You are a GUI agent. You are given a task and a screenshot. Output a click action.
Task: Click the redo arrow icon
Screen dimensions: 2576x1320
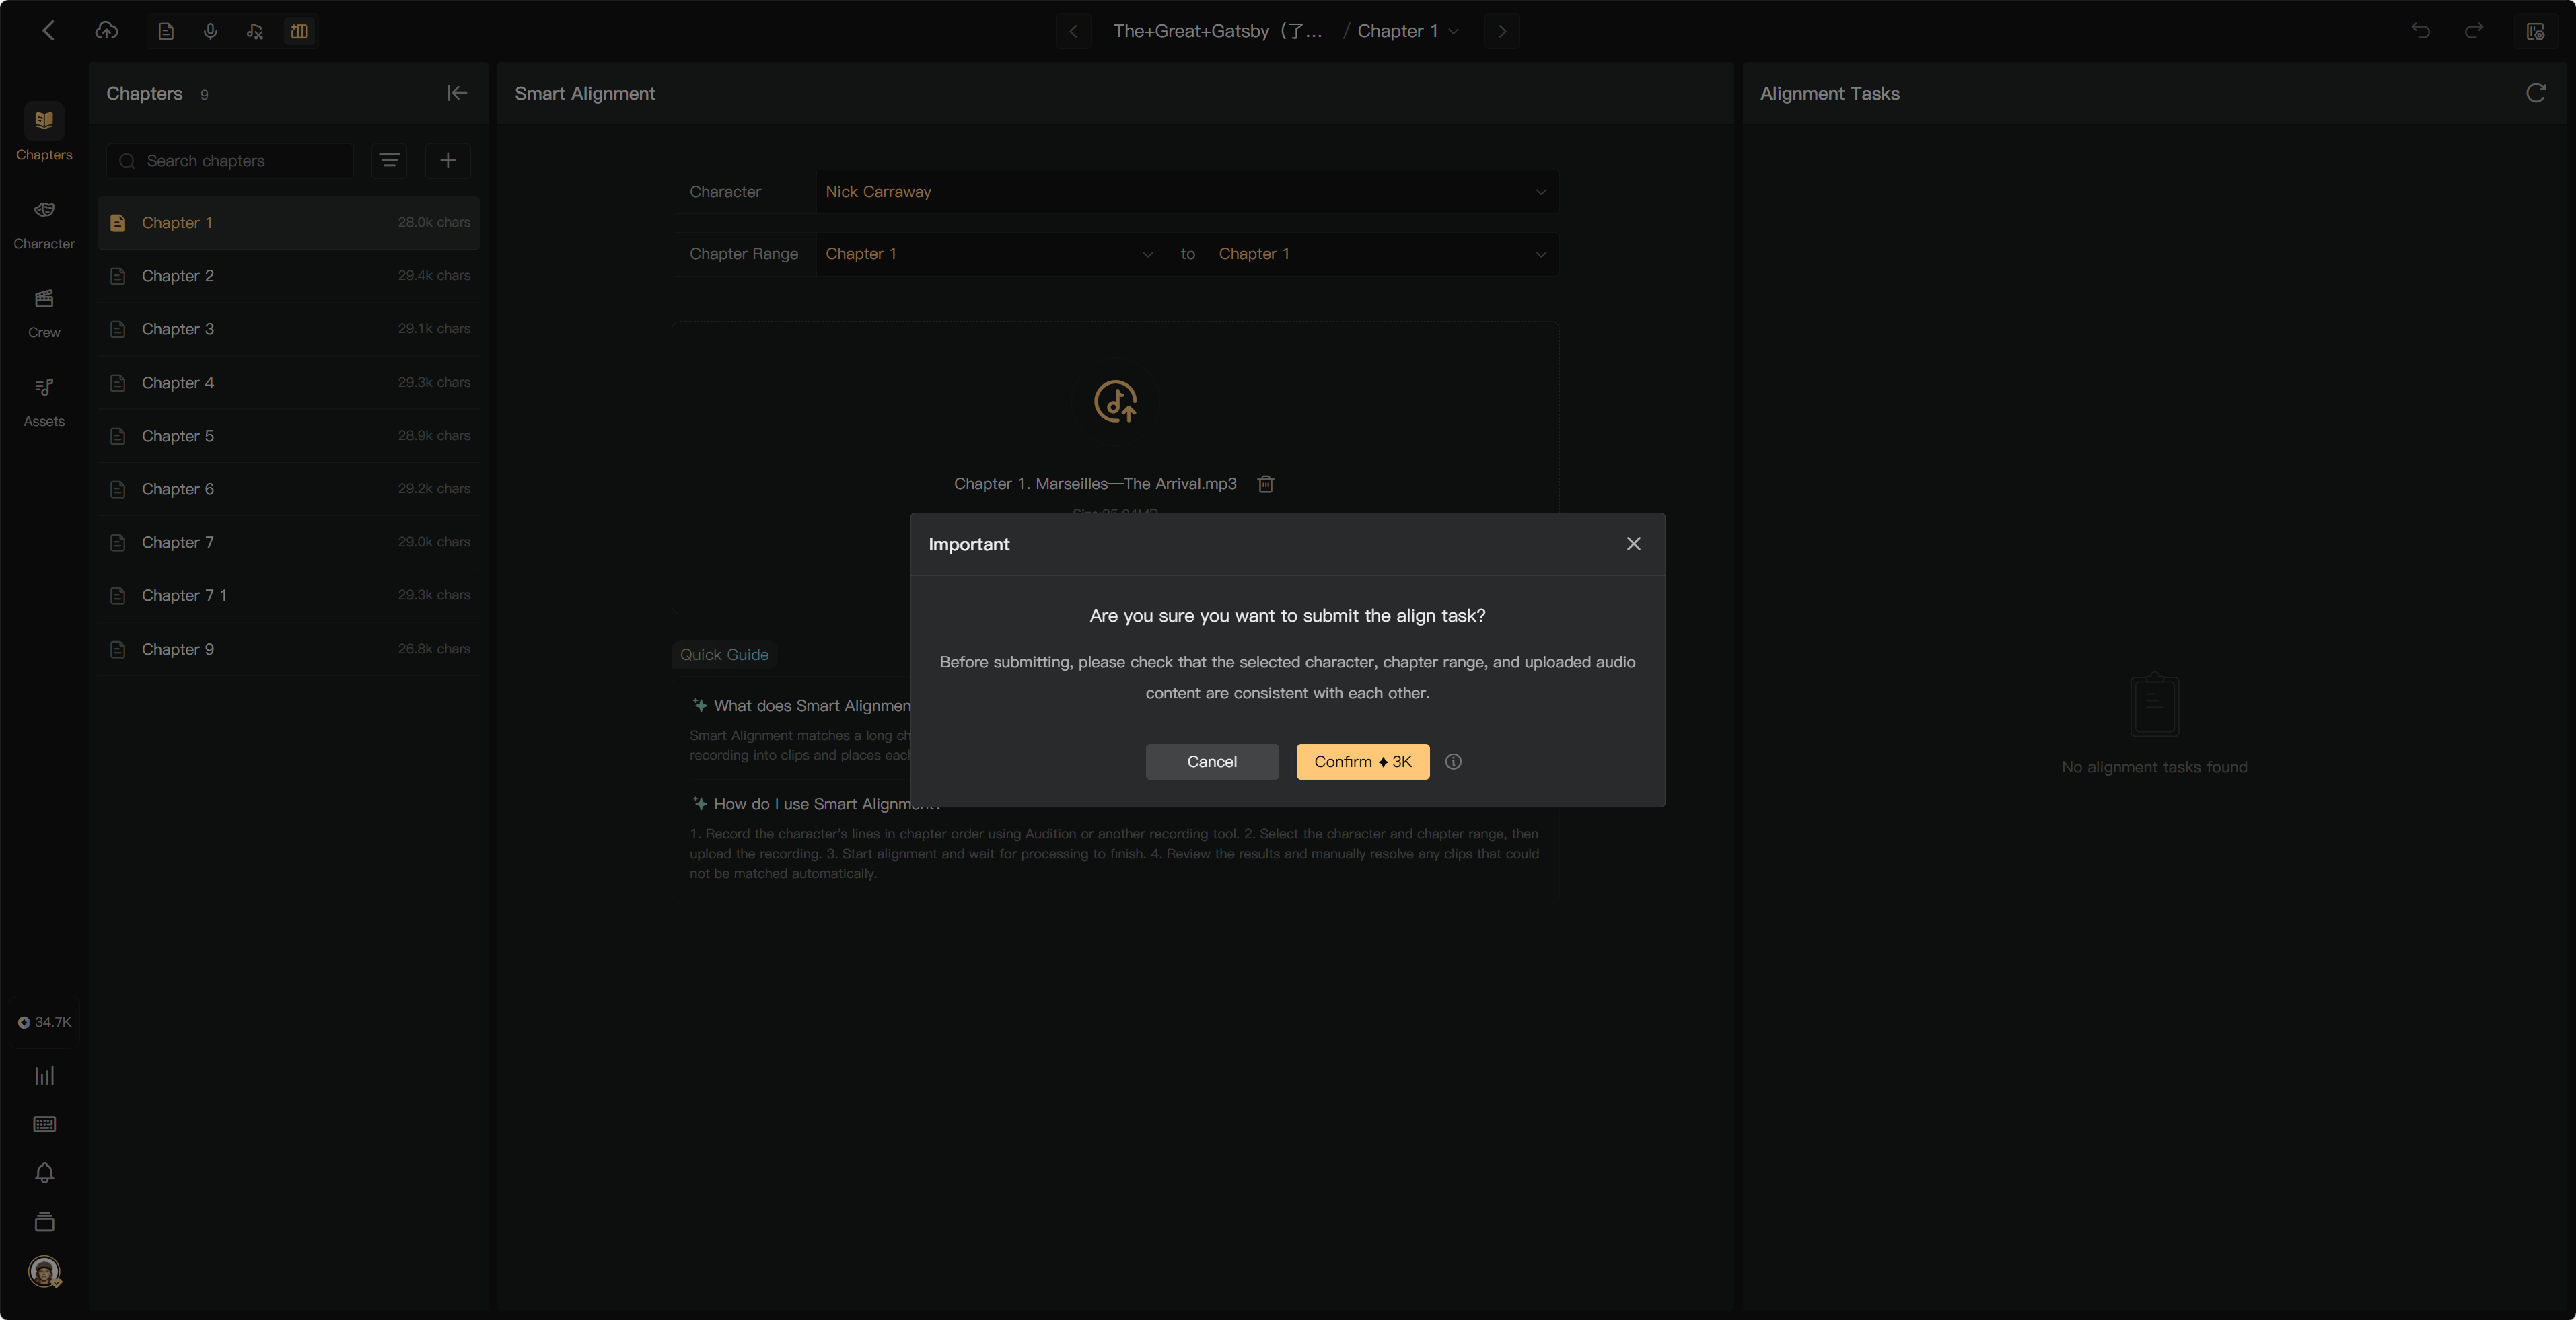[2474, 31]
